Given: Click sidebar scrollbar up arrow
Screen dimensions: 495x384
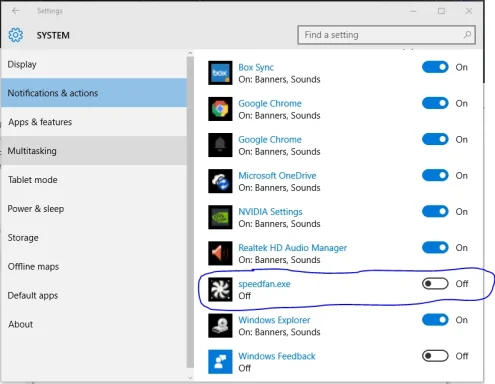Looking at the screenshot, I should coord(190,53).
